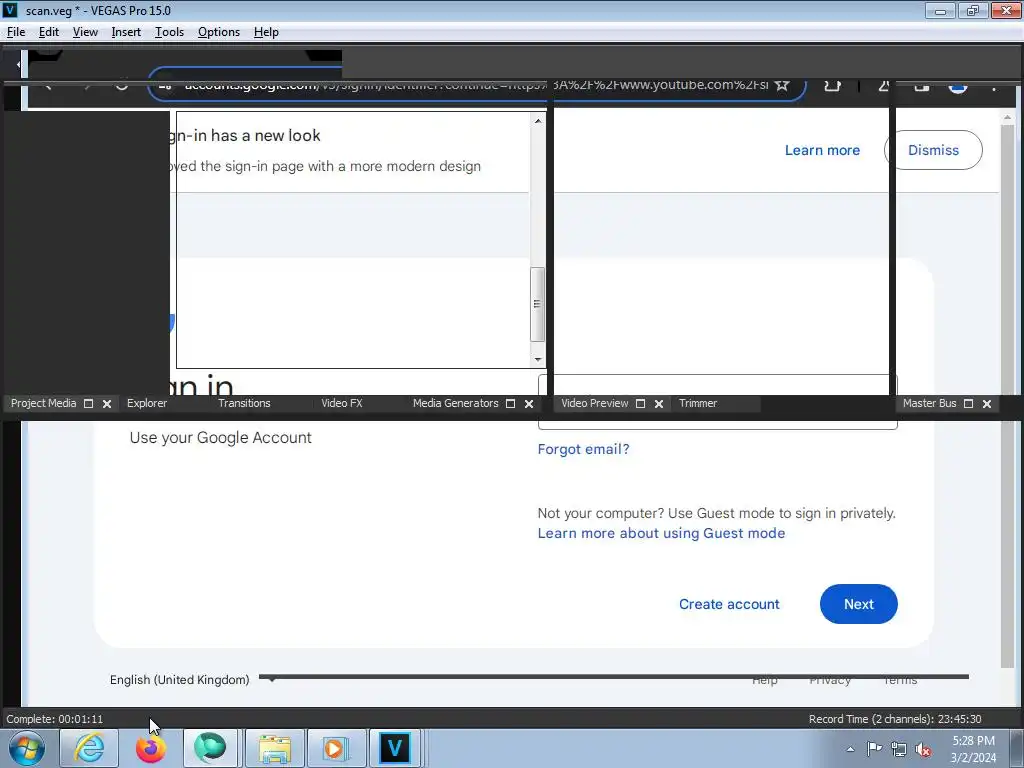Select the Video Preview tab
Screen dimensions: 1024x768
pos(594,403)
